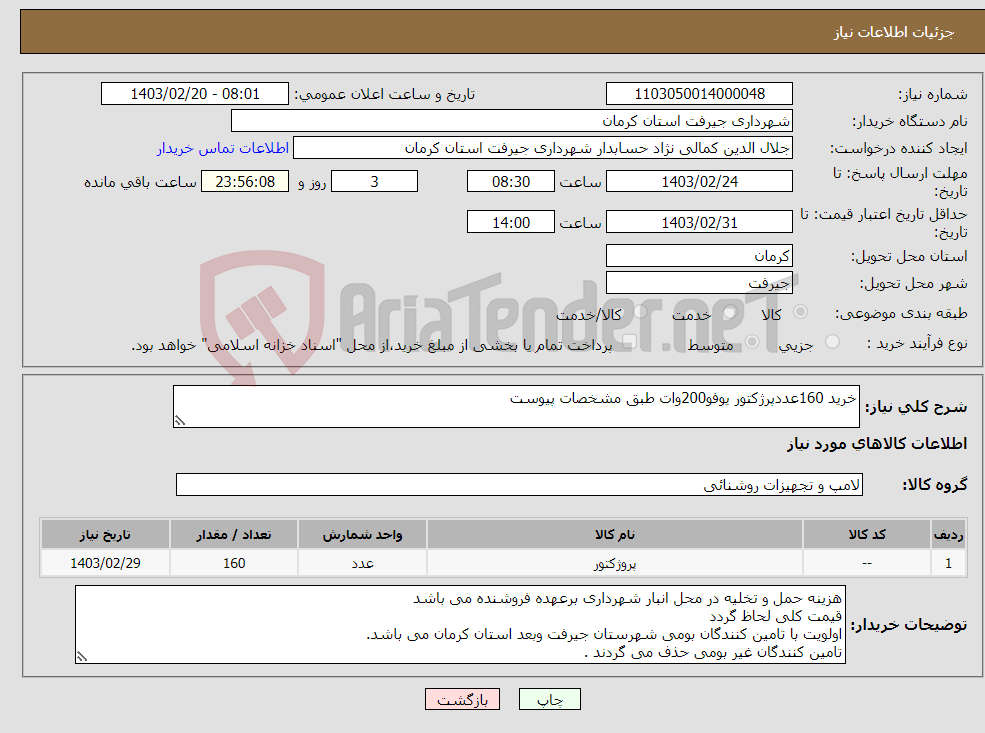Grab the description textarea resize handle
985x733 pixels.
(x=180, y=421)
